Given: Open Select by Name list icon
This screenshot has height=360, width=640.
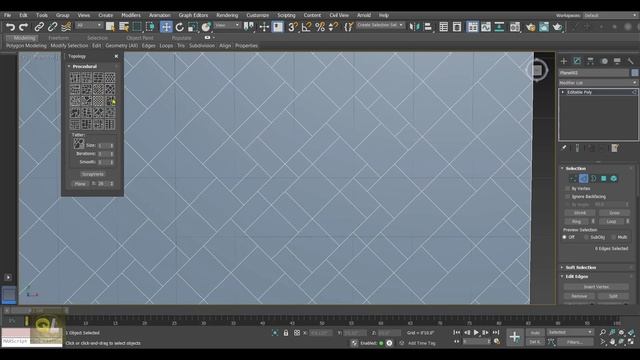Looking at the screenshot, I should click(x=124, y=27).
